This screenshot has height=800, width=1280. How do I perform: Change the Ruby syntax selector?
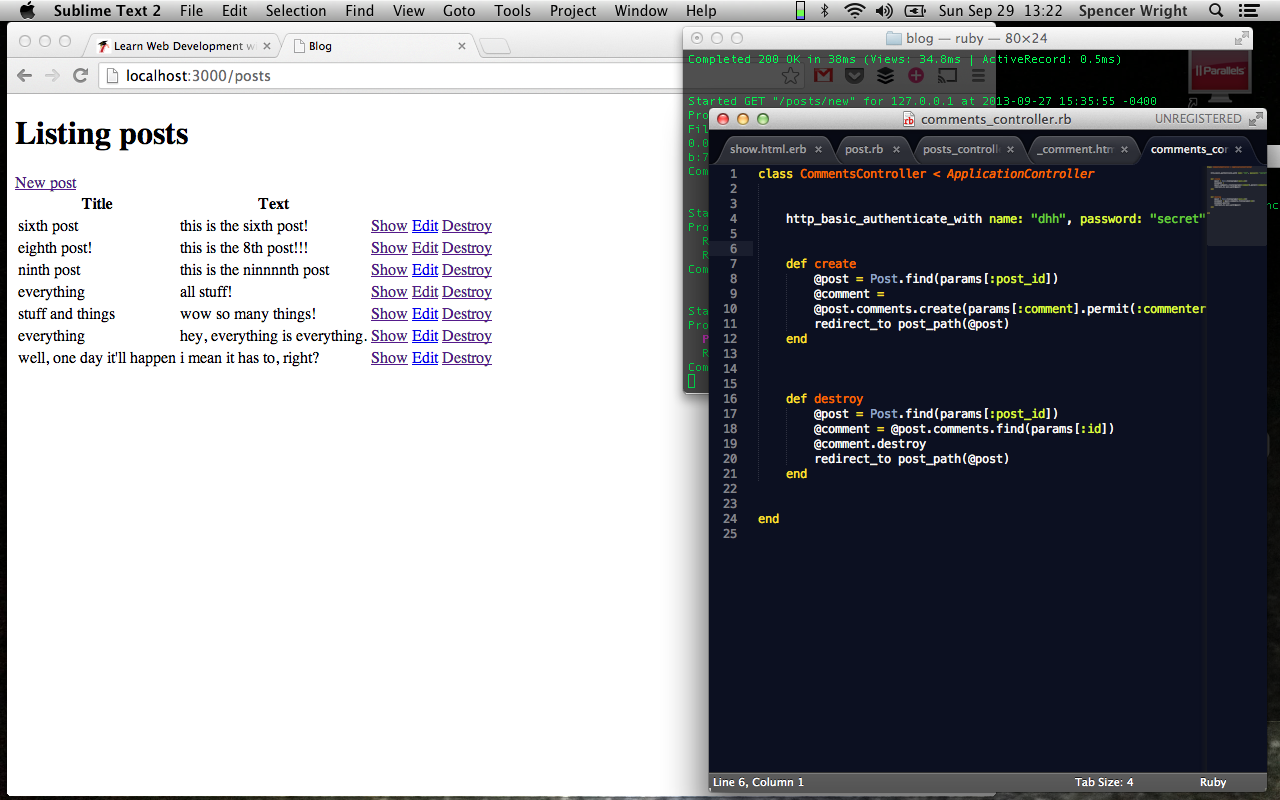pyautogui.click(x=1213, y=782)
